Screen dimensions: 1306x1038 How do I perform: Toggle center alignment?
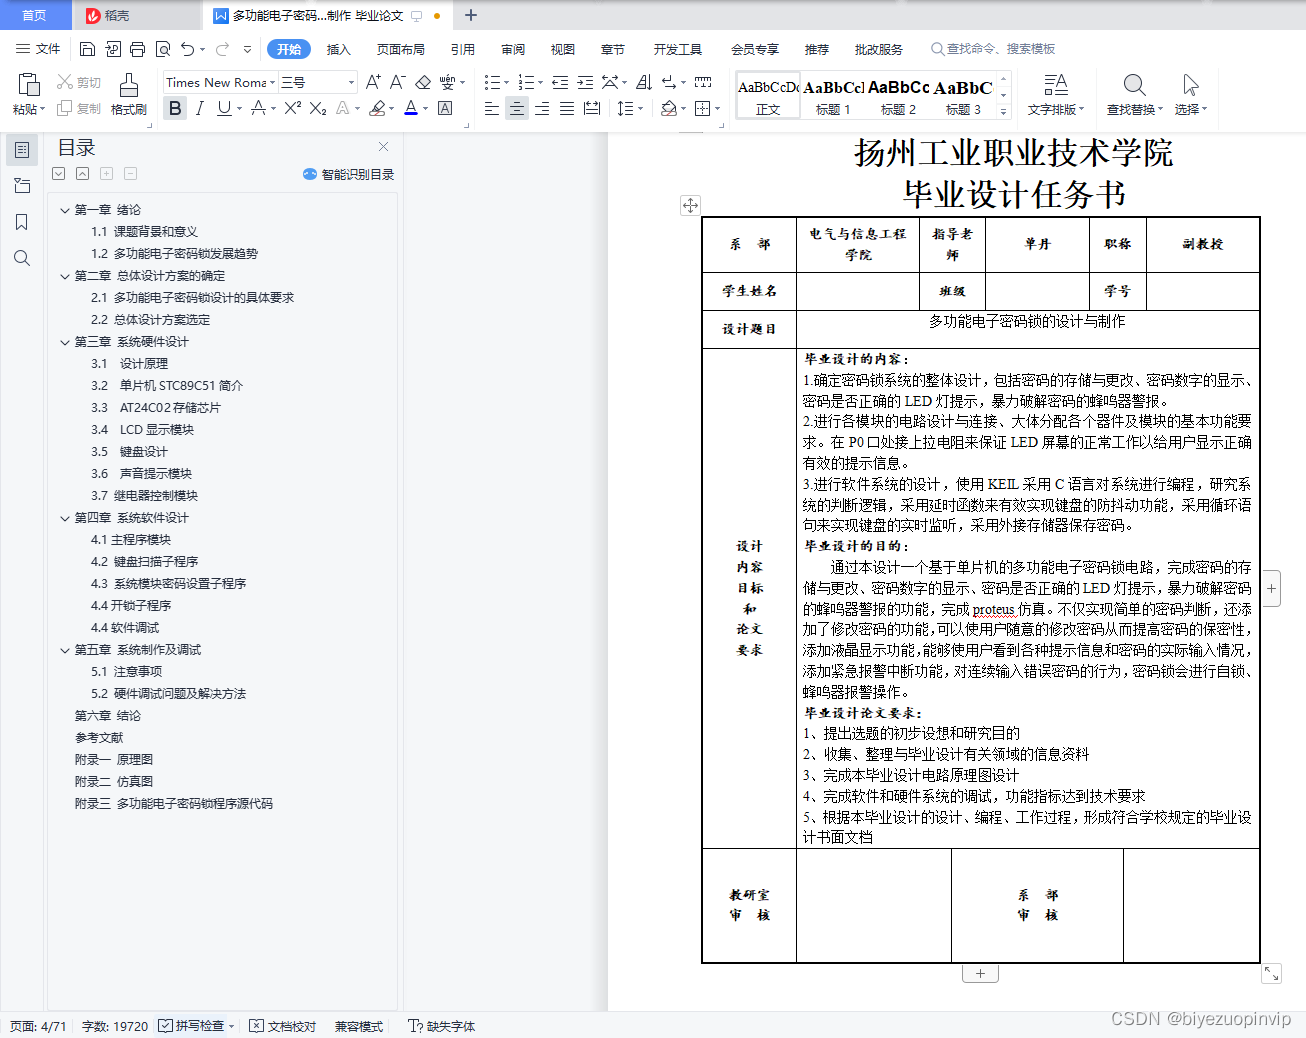tap(517, 108)
